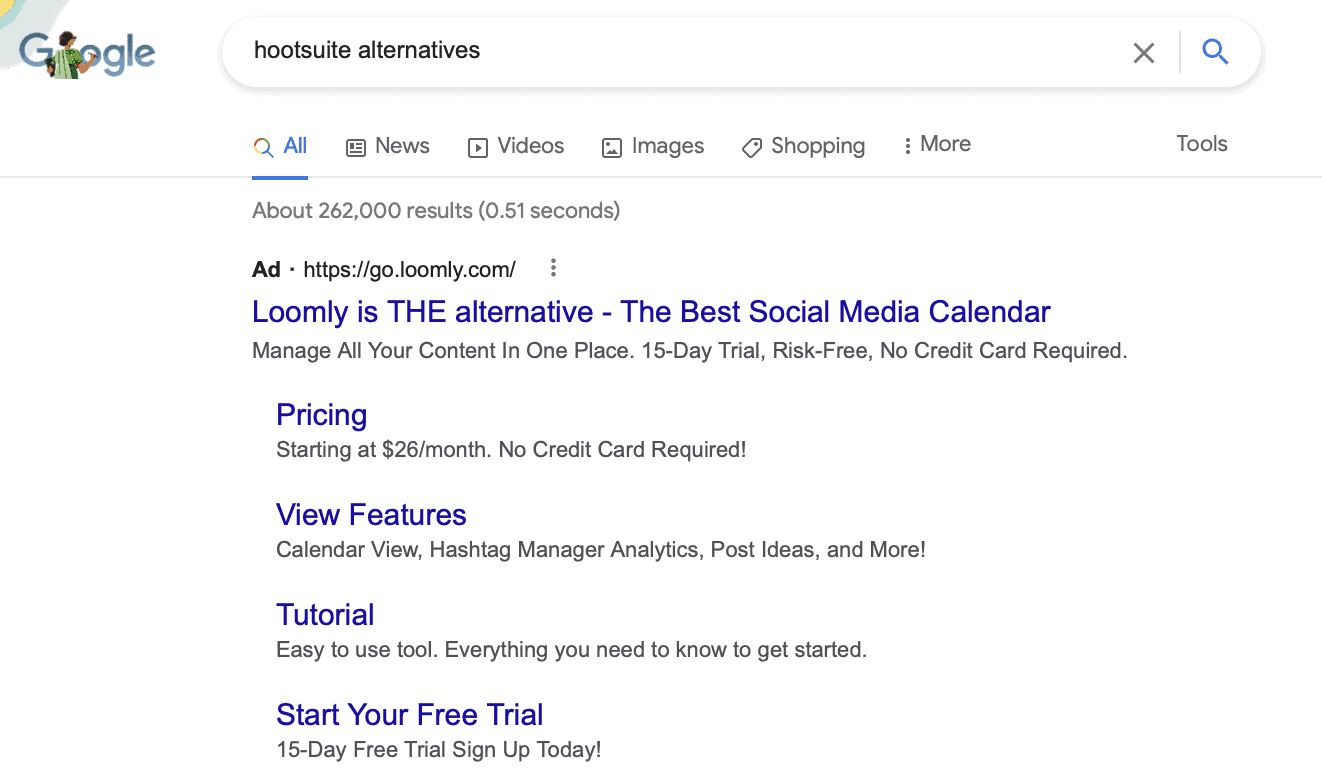Click the colored magnifier on All tab
1322x772 pixels.
tap(263, 147)
